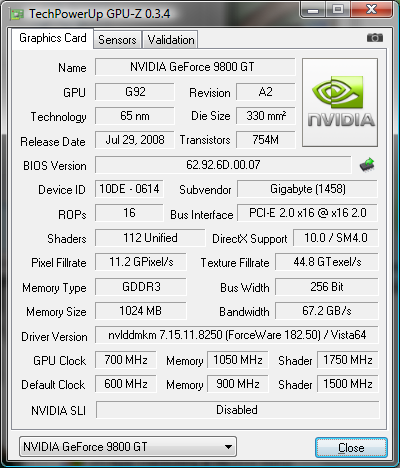Click the Revision value A2
Image resolution: width=400 pixels, height=468 pixels.
click(266, 92)
